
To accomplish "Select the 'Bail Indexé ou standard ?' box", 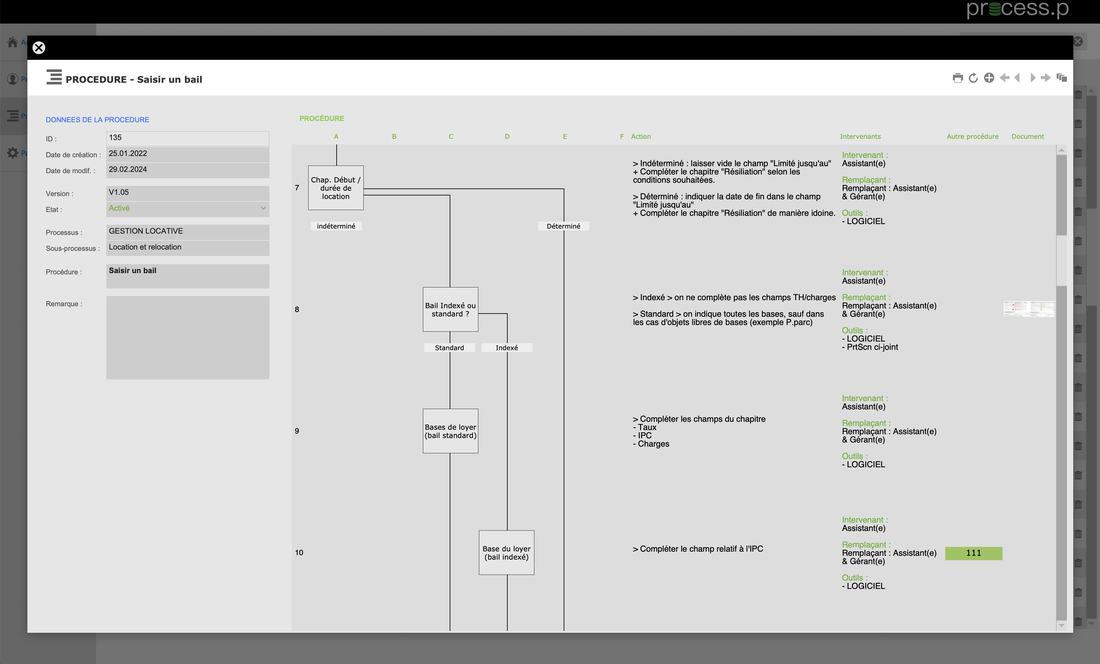I will 450,309.
